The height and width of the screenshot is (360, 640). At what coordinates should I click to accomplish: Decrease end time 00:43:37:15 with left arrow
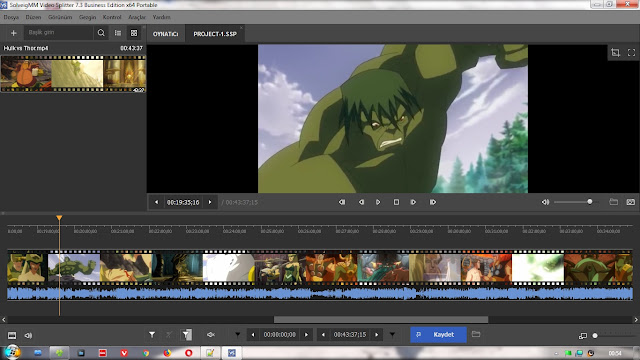323,335
